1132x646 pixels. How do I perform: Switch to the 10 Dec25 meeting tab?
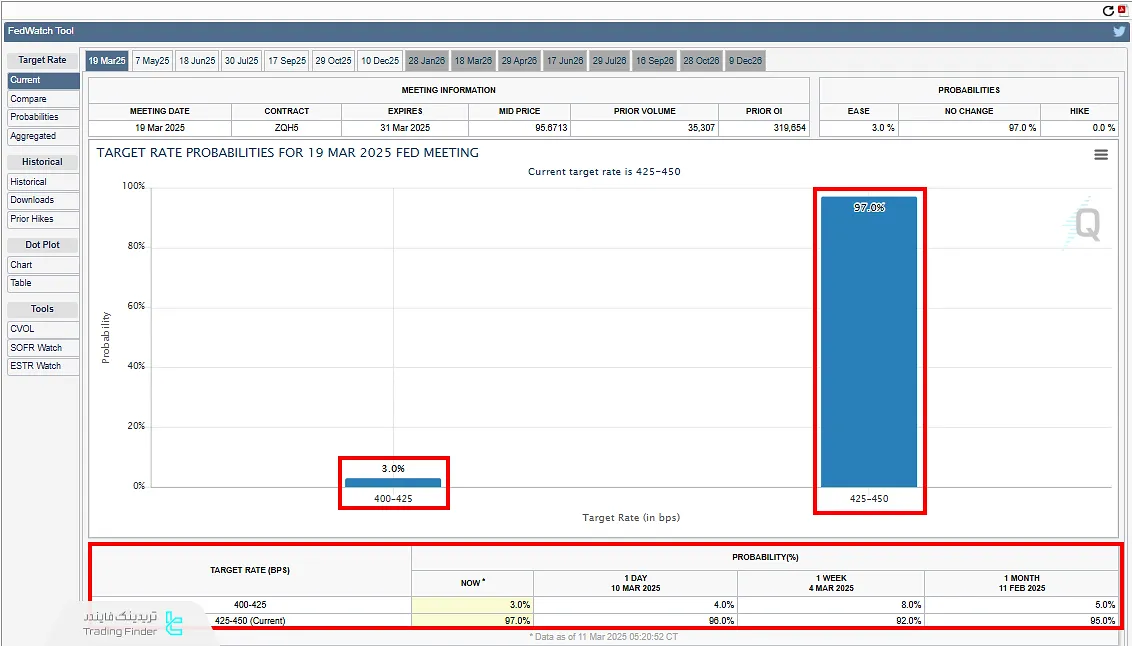pos(380,61)
